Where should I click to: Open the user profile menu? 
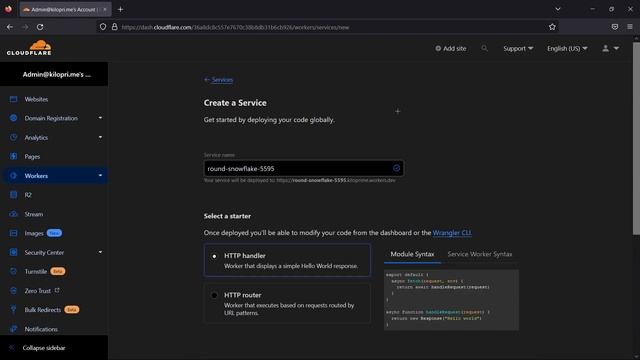(611, 48)
